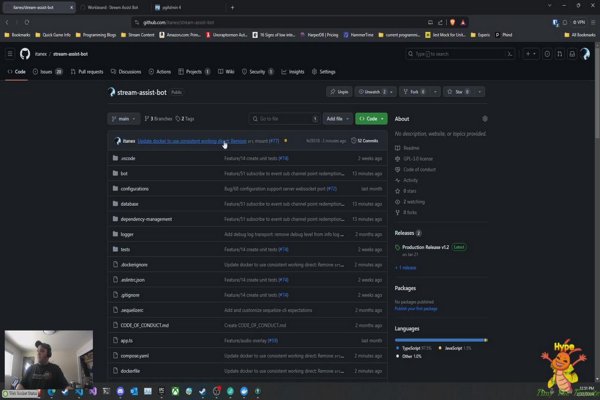Viewport: 600px width, 400px height.
Task: Open the Insights tab
Action: 293,72
